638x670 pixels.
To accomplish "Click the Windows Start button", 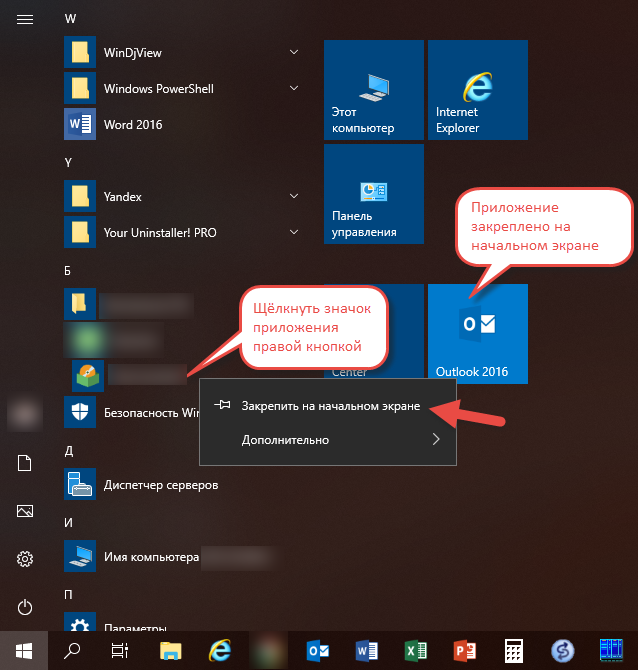I will pyautogui.click(x=24, y=651).
